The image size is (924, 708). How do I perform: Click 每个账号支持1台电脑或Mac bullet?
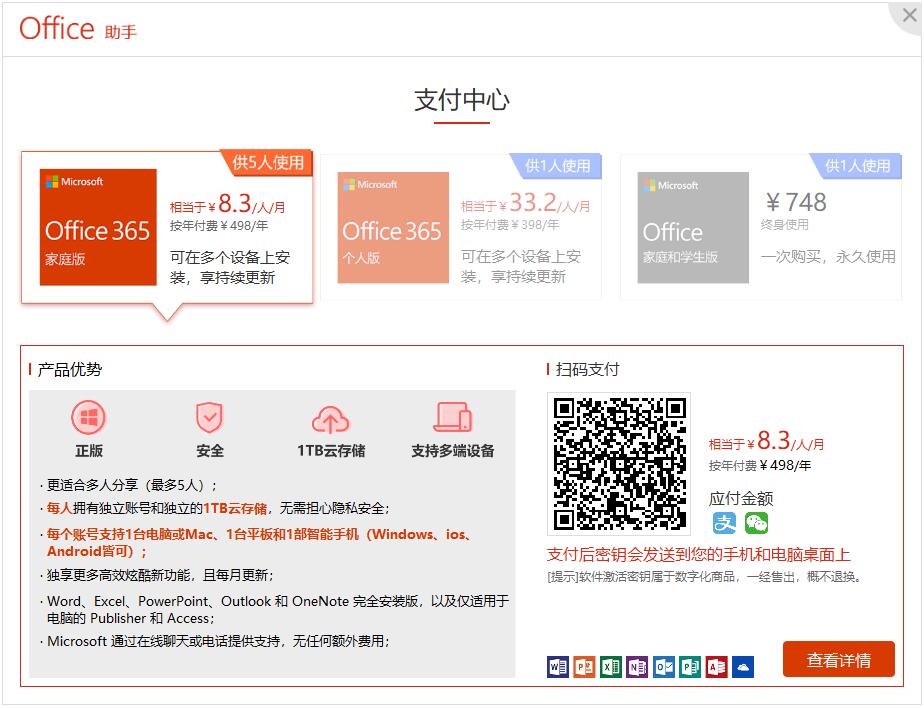[259, 542]
